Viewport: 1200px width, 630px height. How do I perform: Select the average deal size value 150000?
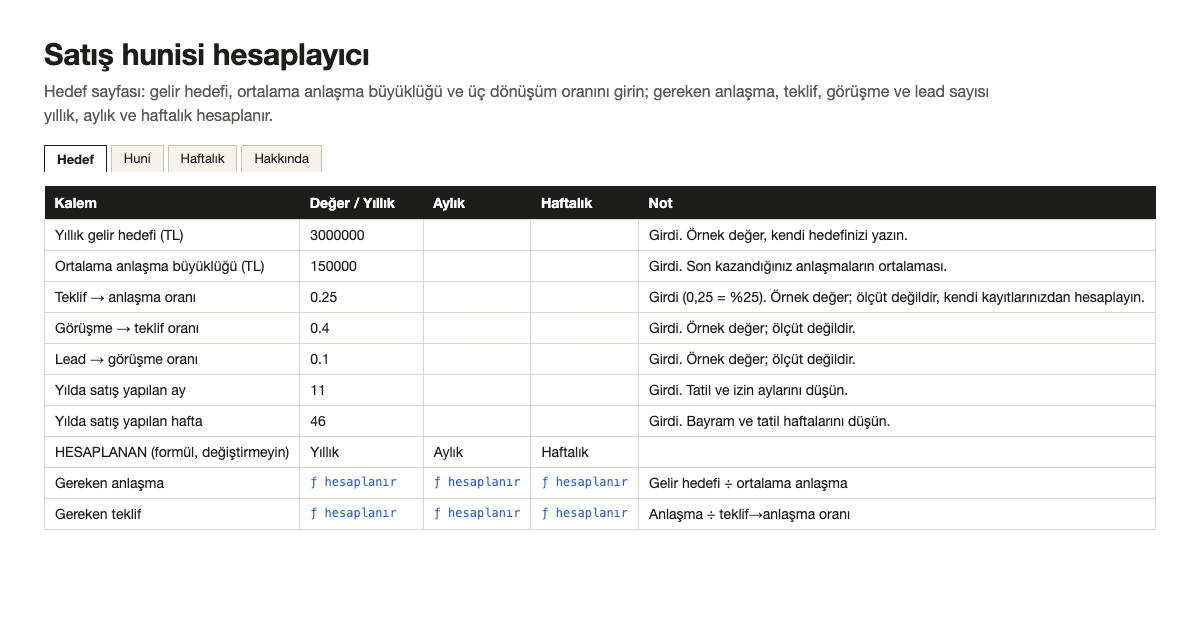pos(361,266)
